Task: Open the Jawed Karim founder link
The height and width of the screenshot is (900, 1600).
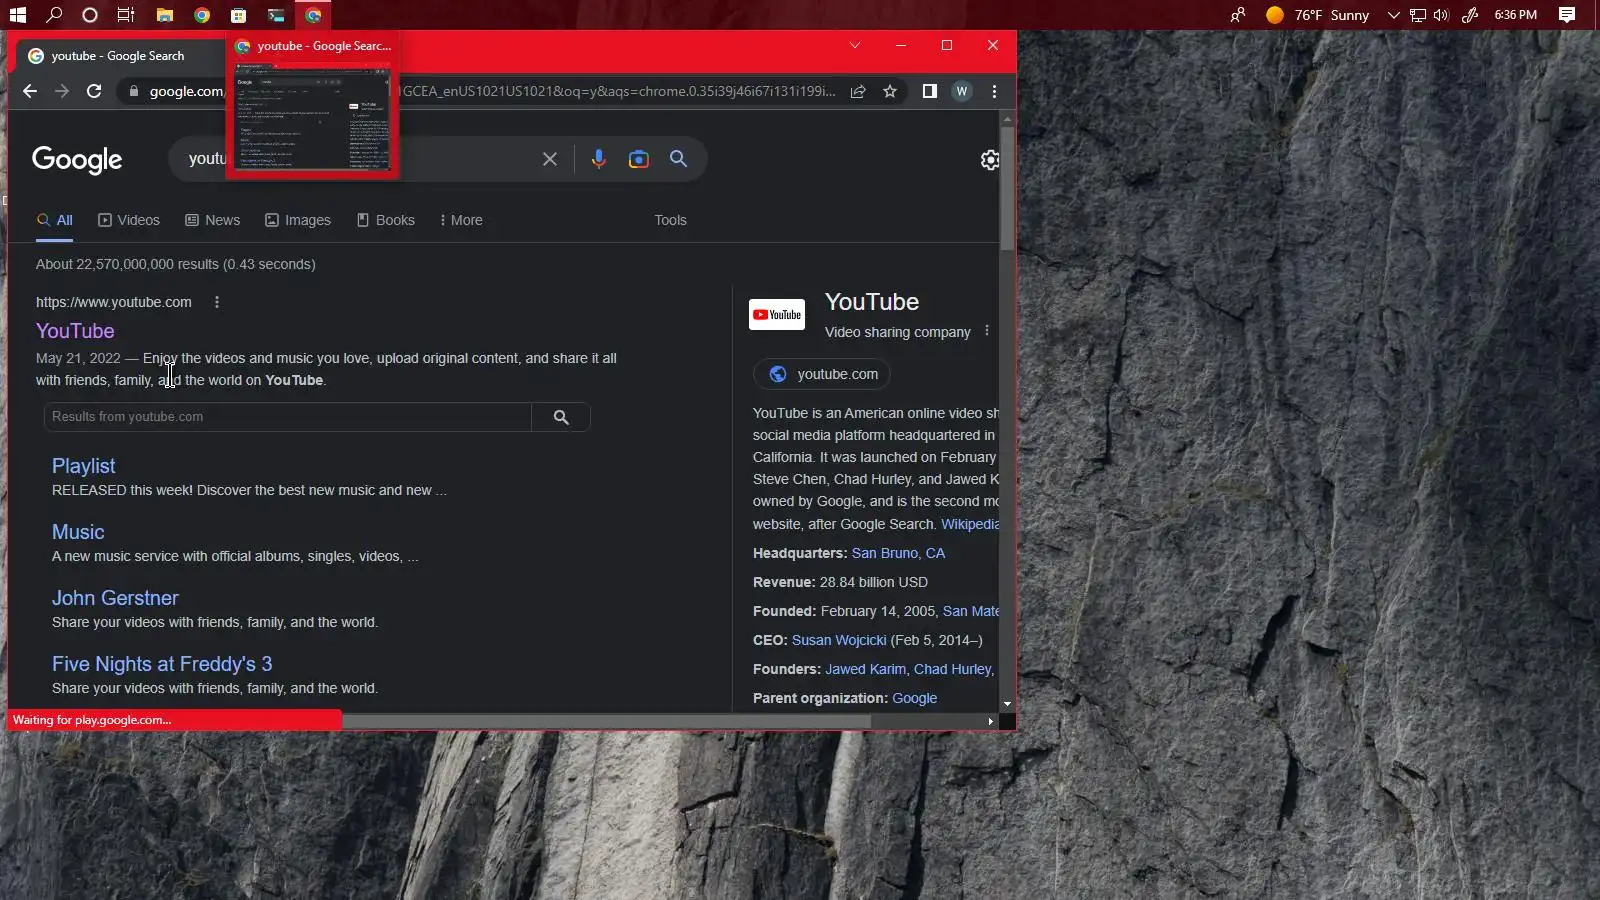Action: tap(865, 669)
